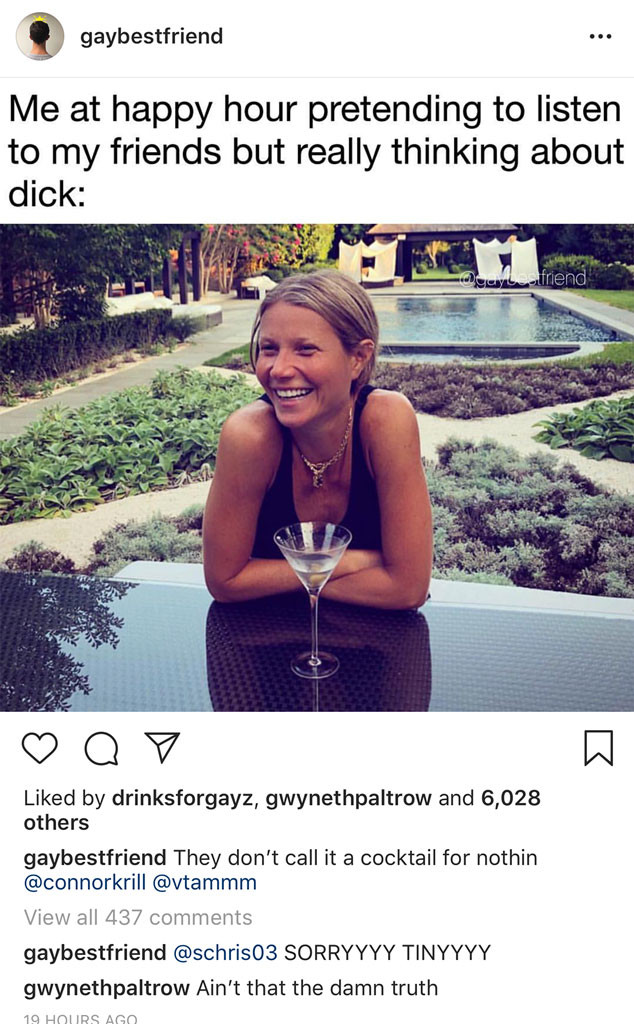634x1024 pixels.
Task: Save post with bookmark icon
Action: pyautogui.click(x=597, y=748)
